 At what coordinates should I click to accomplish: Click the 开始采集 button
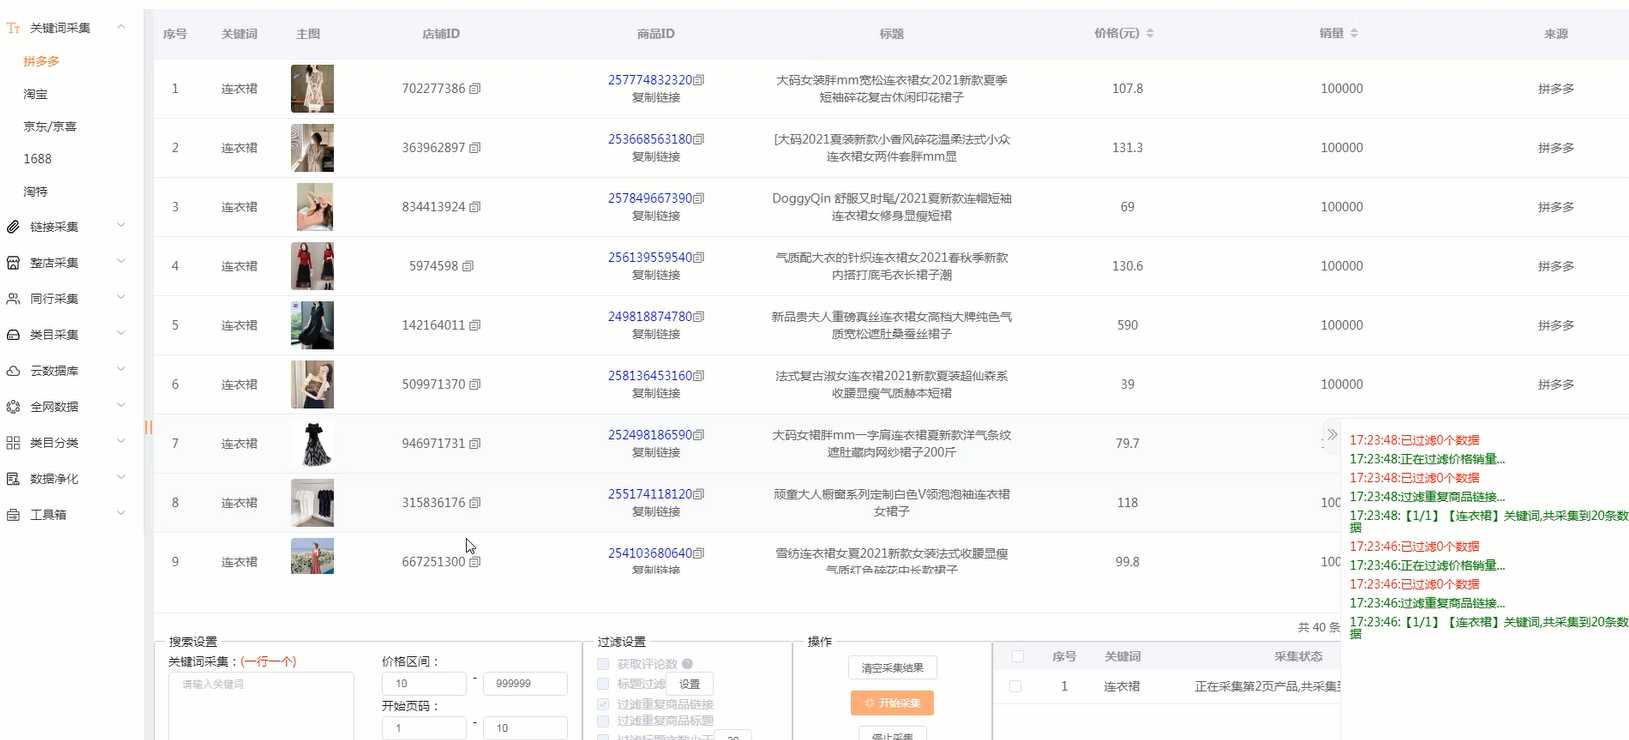click(x=892, y=703)
